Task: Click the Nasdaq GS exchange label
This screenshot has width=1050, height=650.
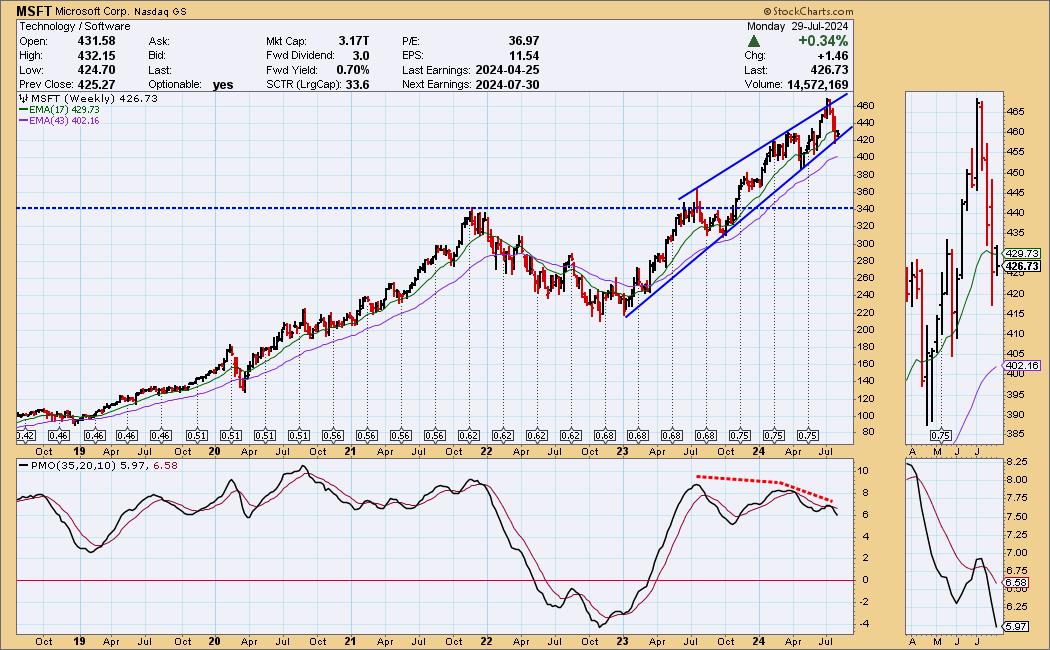Action: tap(160, 11)
